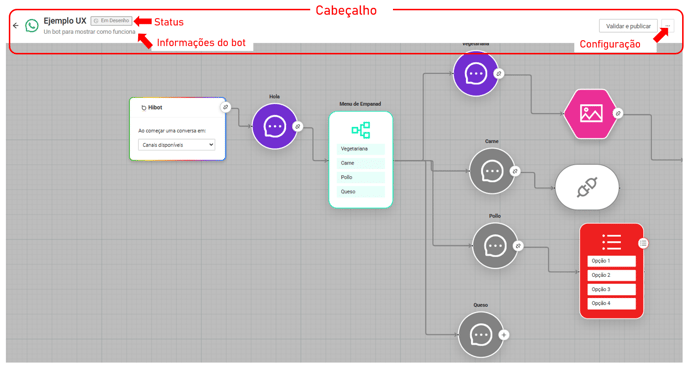The width and height of the screenshot is (688, 366).
Task: Select the Hola message node
Action: (x=275, y=126)
